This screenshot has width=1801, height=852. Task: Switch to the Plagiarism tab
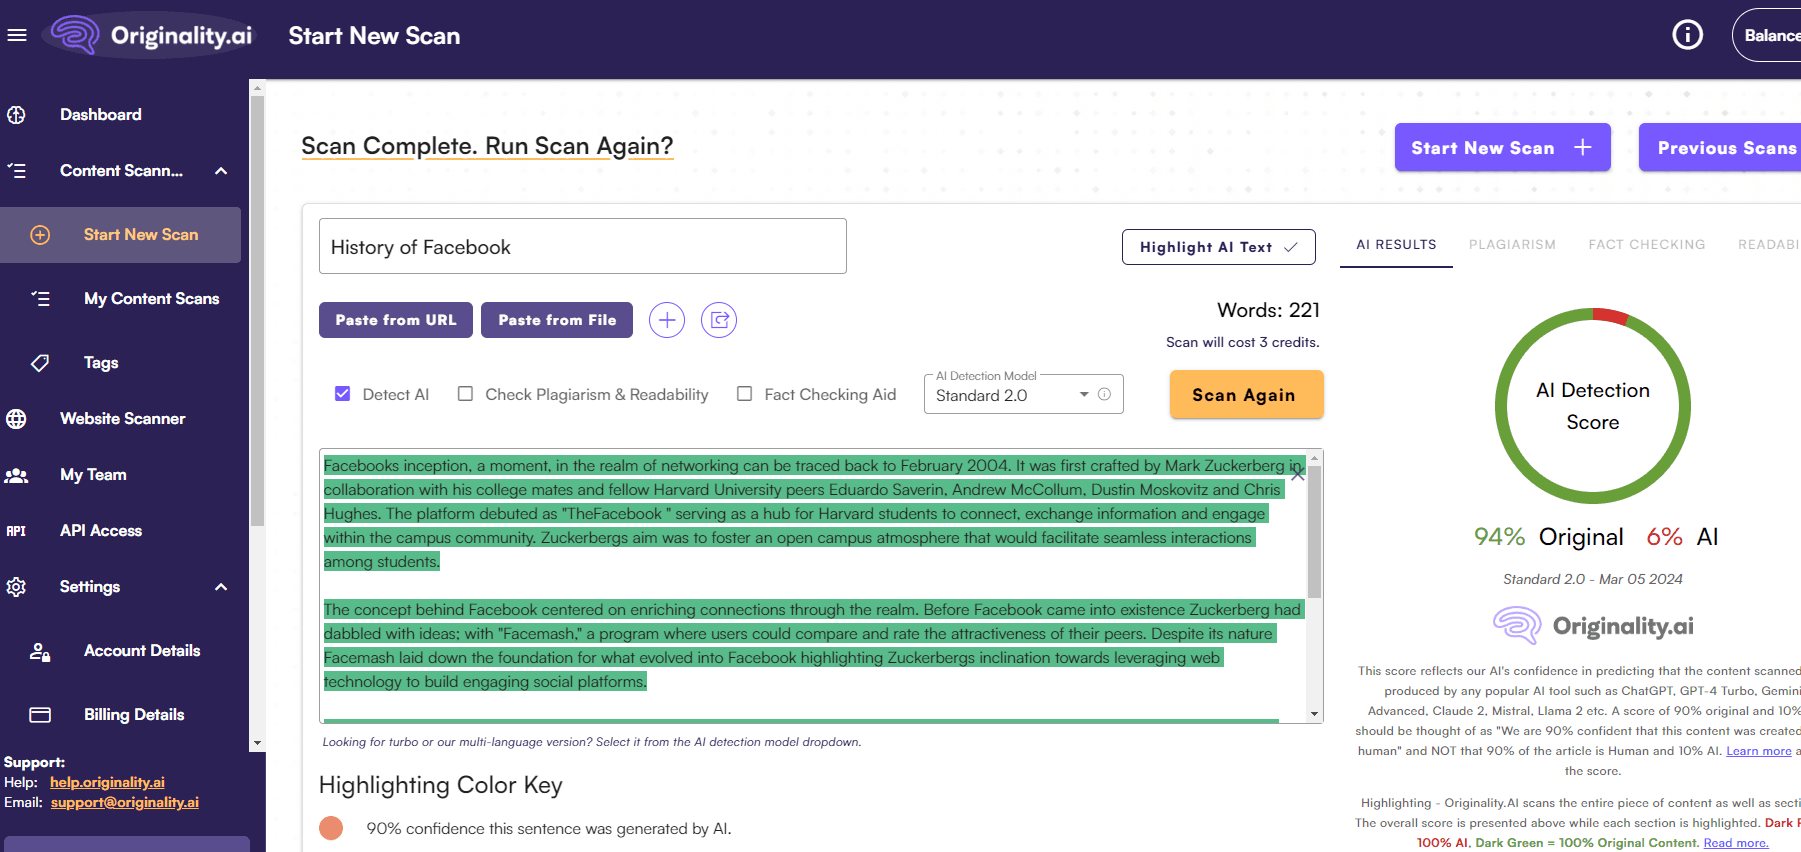pos(1512,245)
